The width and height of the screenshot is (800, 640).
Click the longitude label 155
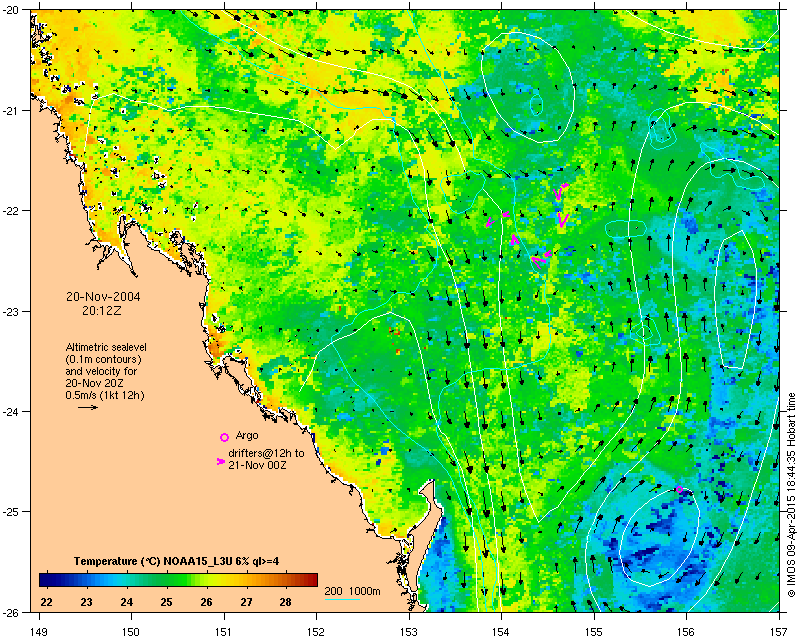pos(594,631)
